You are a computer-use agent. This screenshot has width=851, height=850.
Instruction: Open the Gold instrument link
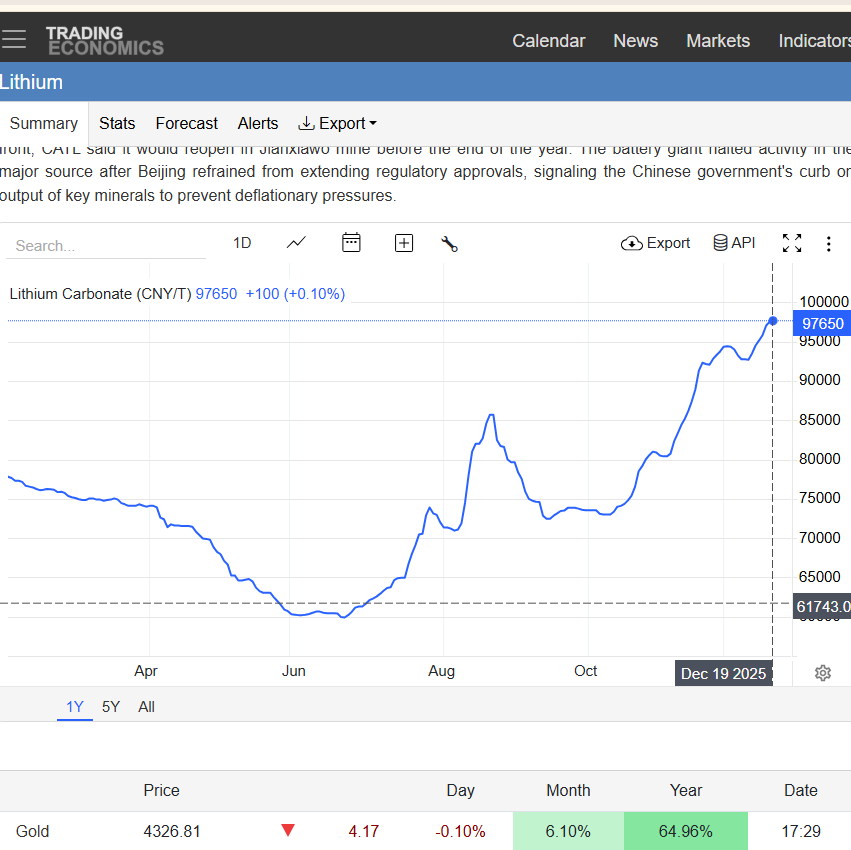tap(32, 831)
